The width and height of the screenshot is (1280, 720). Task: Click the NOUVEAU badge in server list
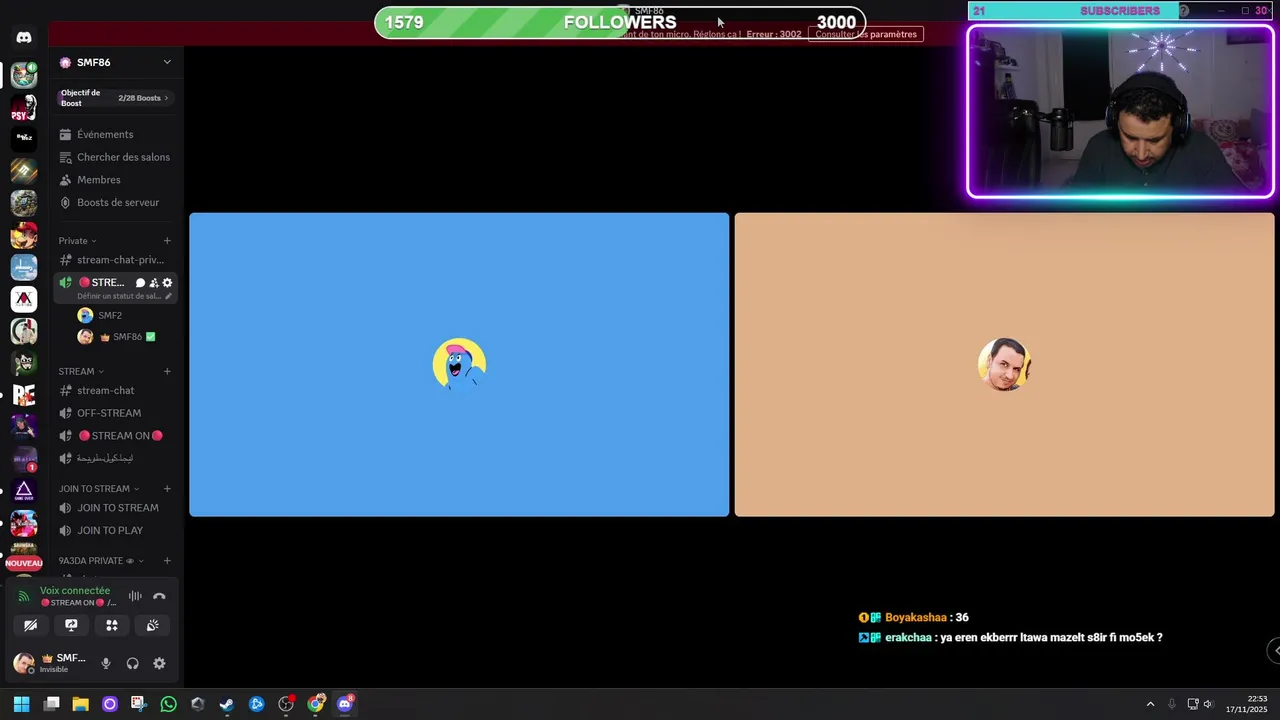coord(24,563)
